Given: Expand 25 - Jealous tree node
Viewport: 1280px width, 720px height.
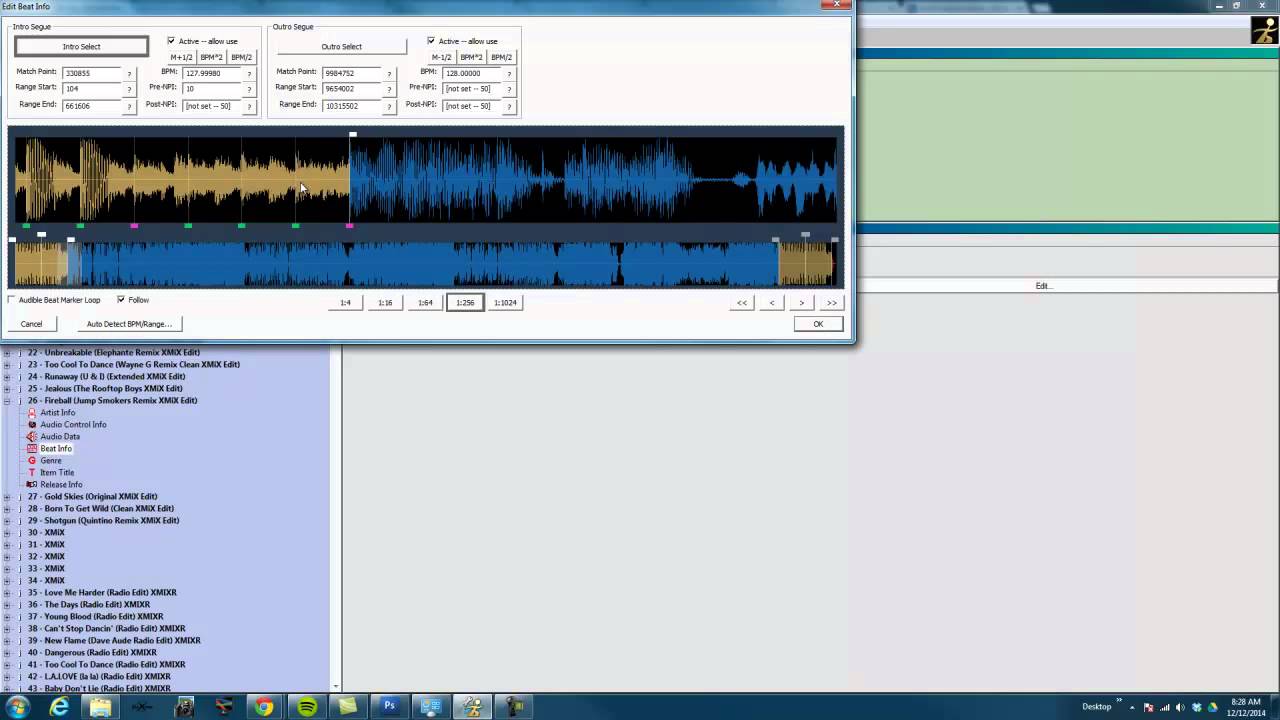Looking at the screenshot, I should click(7, 388).
